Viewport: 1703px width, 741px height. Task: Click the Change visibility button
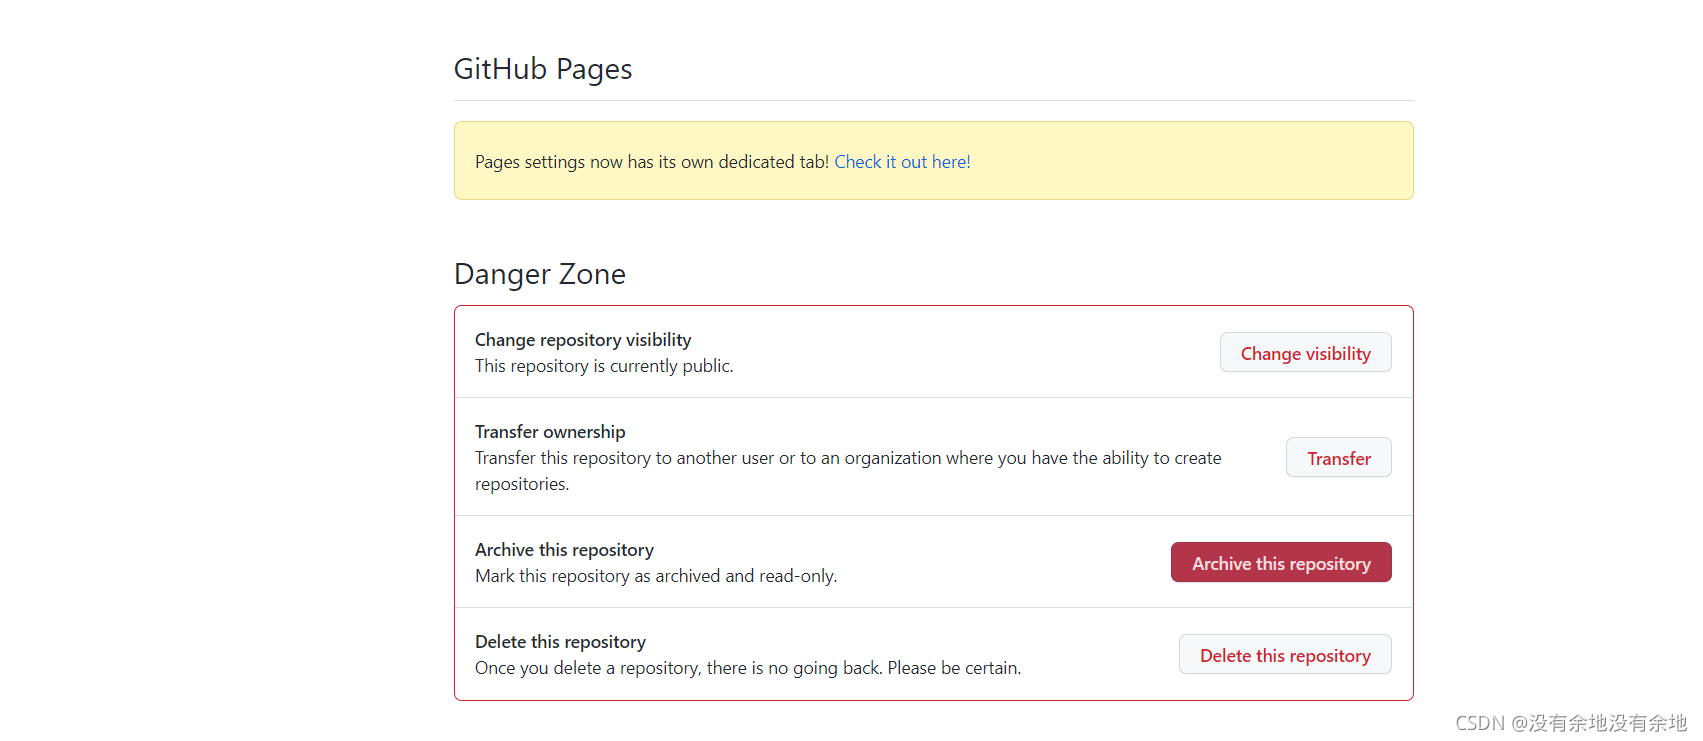(1305, 353)
